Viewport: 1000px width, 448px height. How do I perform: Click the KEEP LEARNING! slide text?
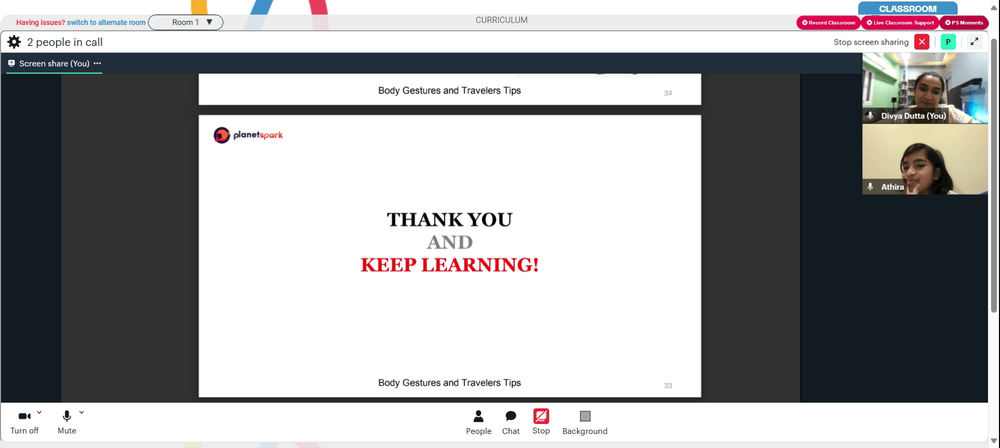450,265
